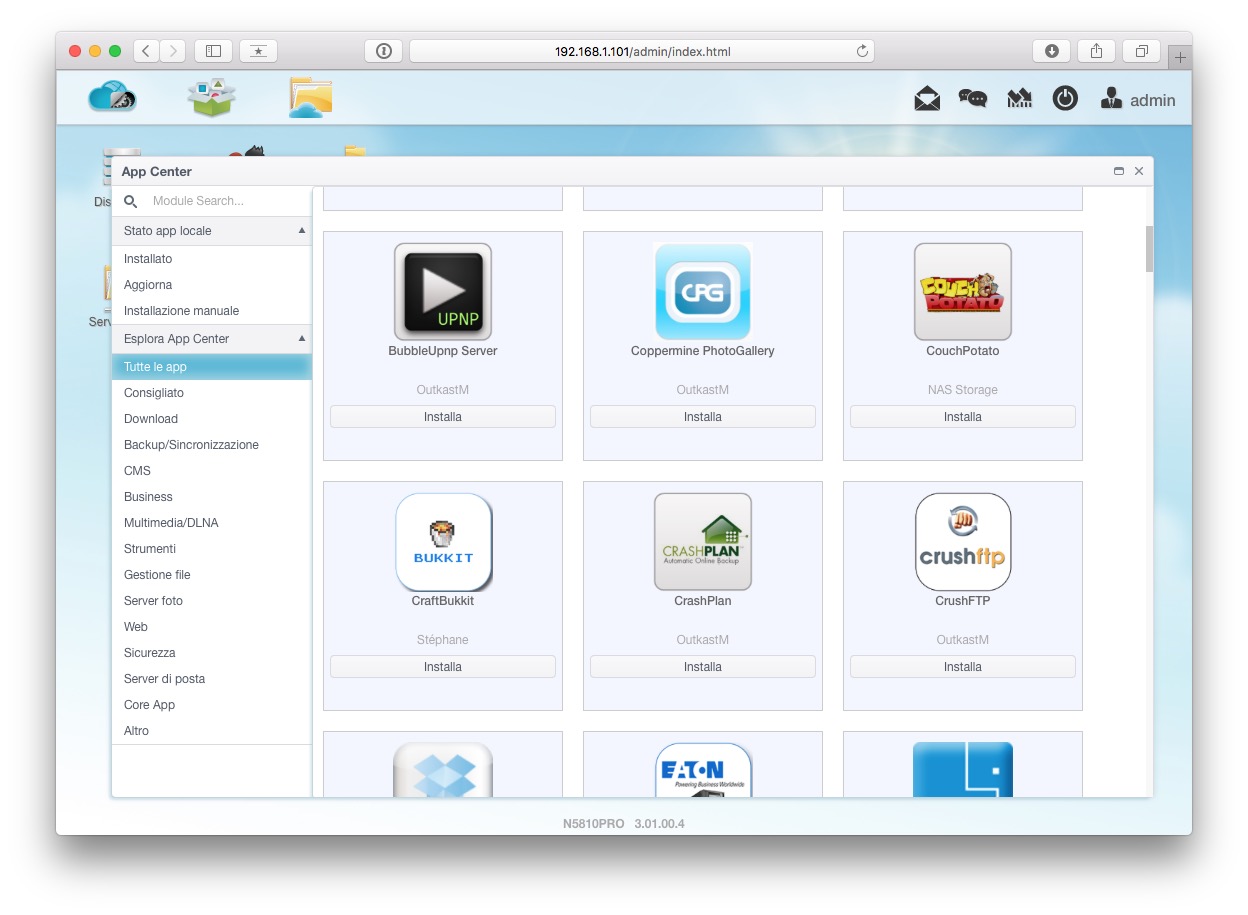1248x915 pixels.
Task: Open the chat messages bubble icon
Action: (973, 99)
